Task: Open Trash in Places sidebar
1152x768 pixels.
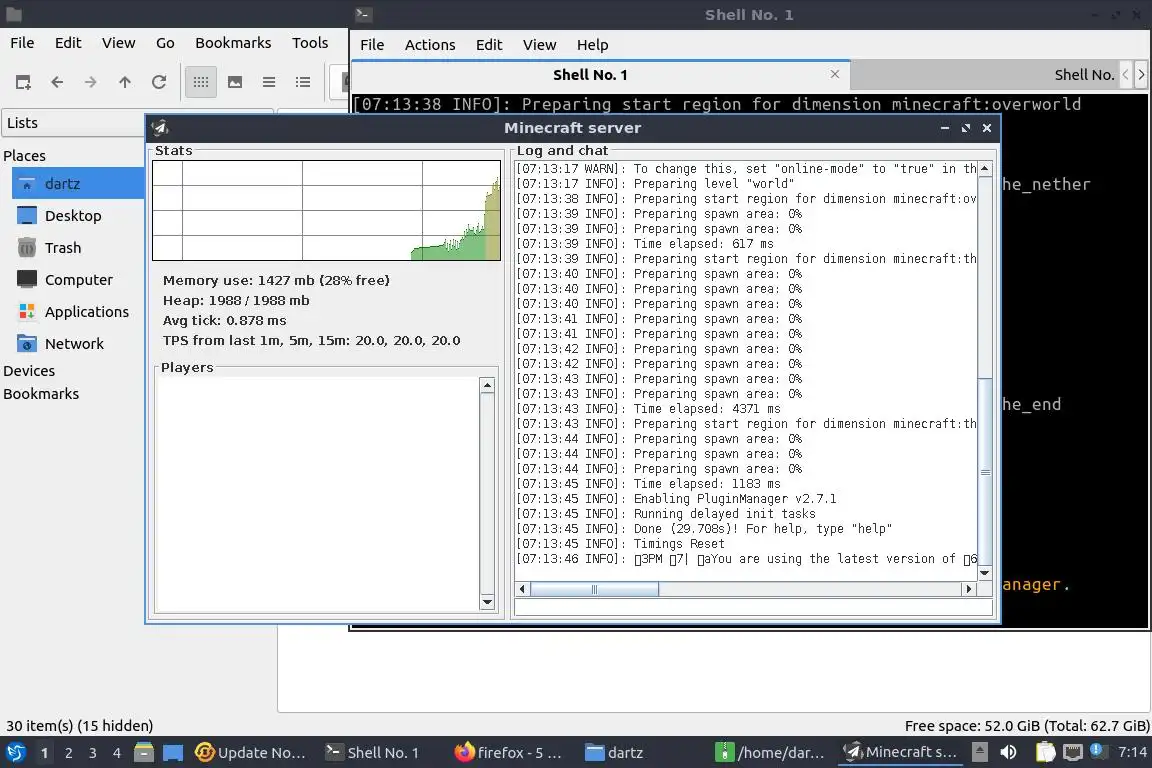Action: point(62,248)
